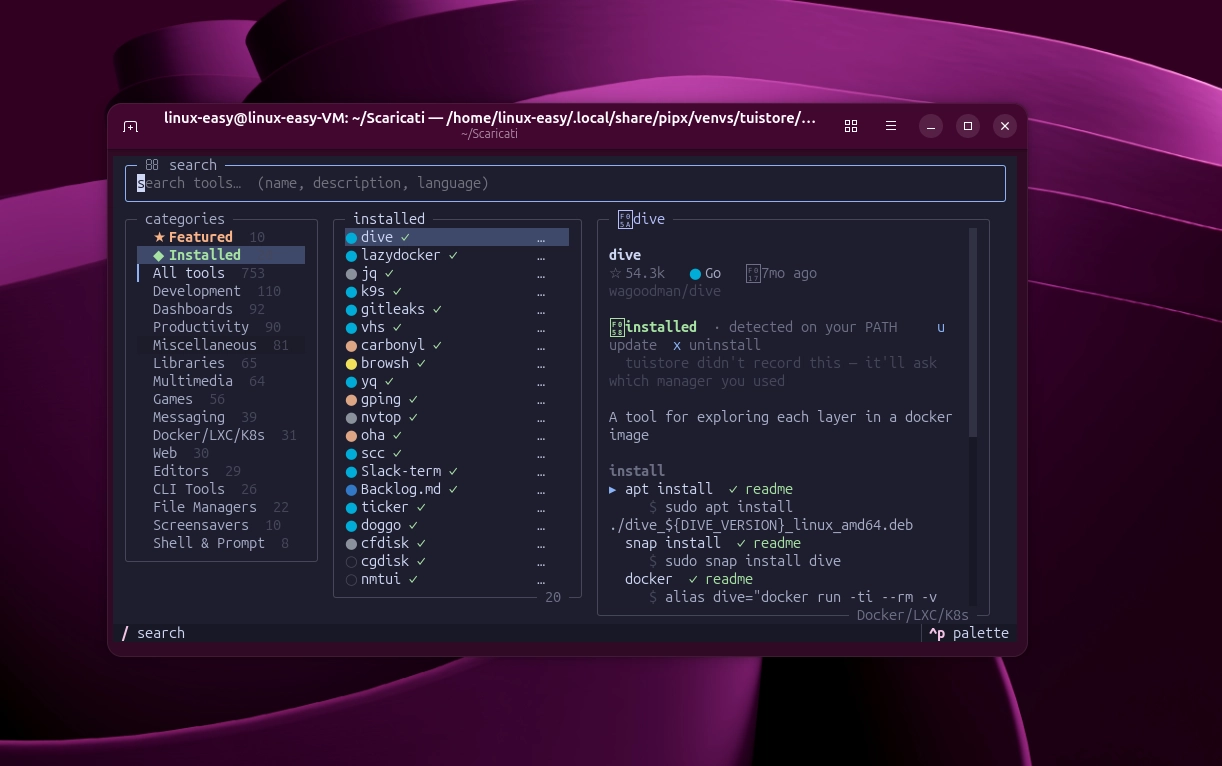Select the ticker tool row
Image resolution: width=1222 pixels, height=766 pixels.
coord(457,508)
